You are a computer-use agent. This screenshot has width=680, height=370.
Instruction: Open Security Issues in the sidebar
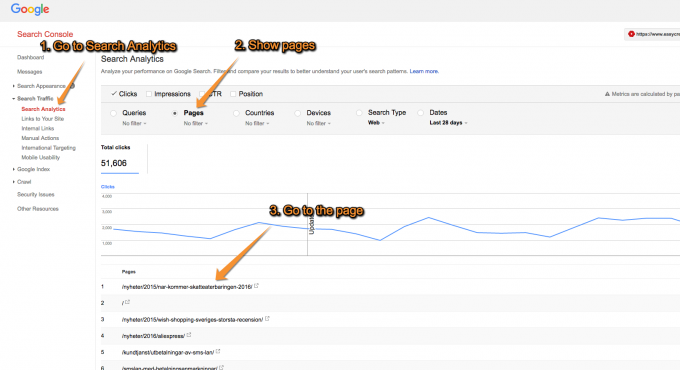pos(36,194)
